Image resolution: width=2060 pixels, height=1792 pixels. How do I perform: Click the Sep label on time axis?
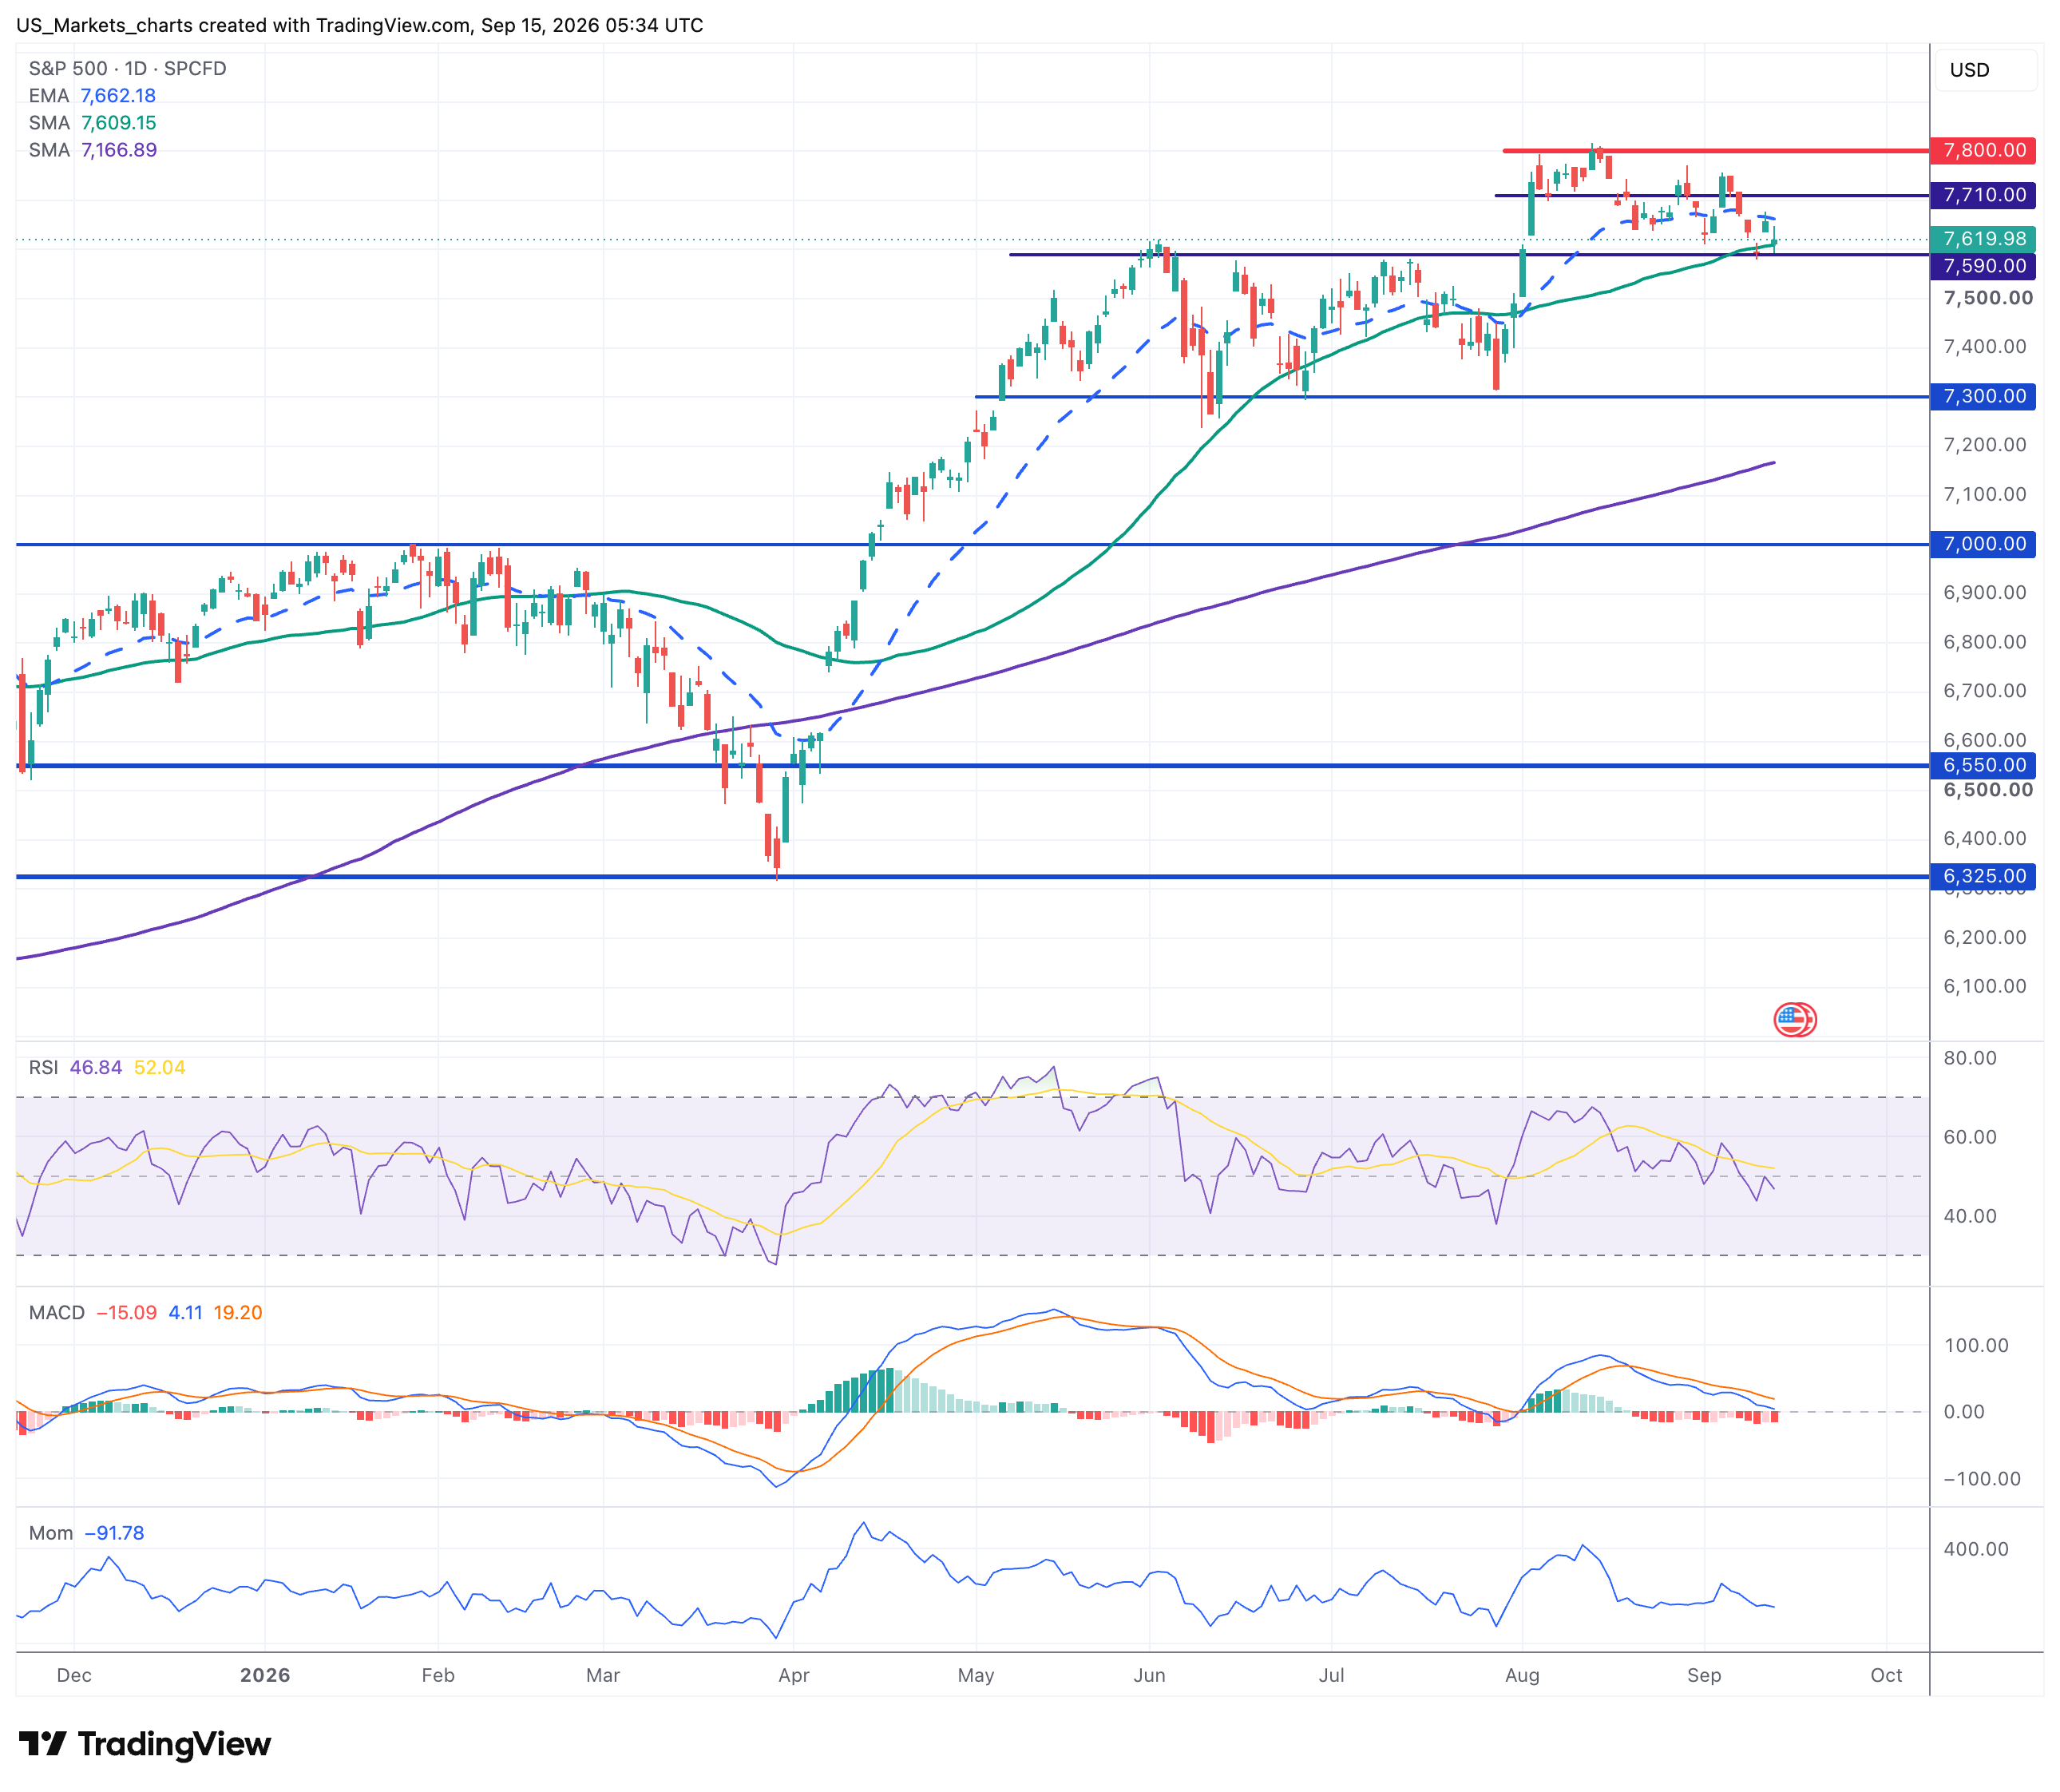coord(1704,1675)
